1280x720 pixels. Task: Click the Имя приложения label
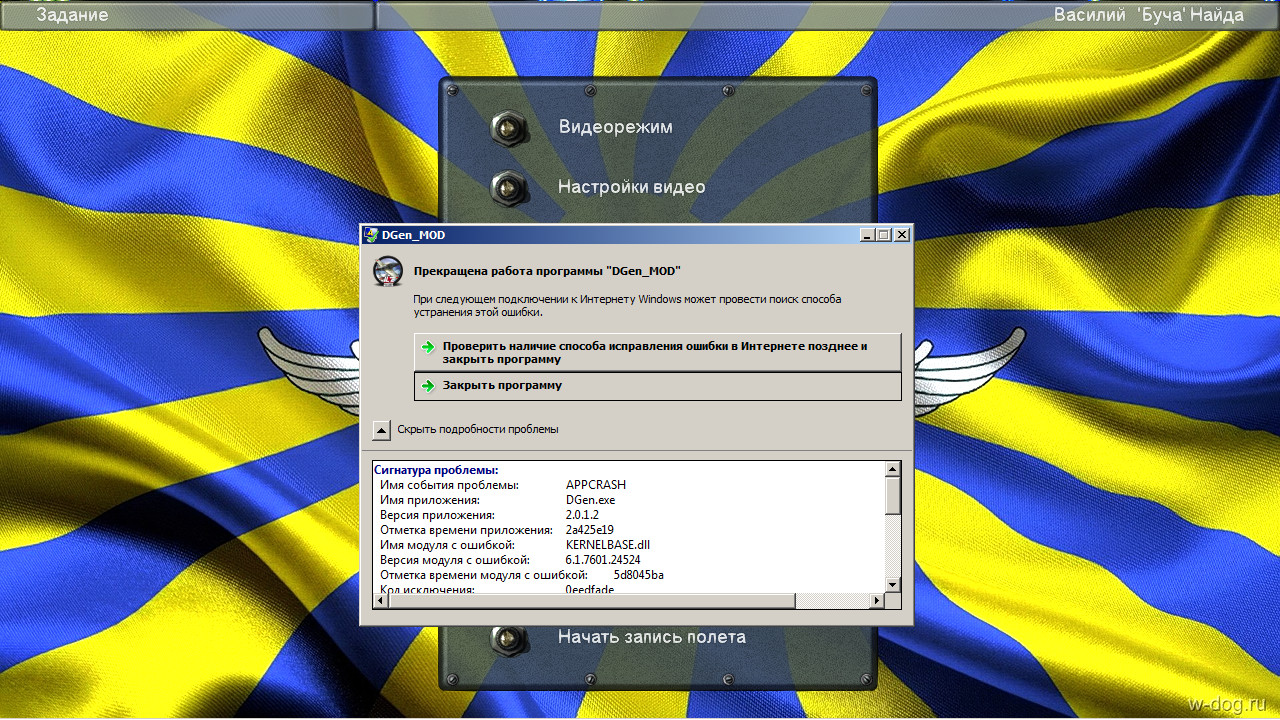point(430,500)
